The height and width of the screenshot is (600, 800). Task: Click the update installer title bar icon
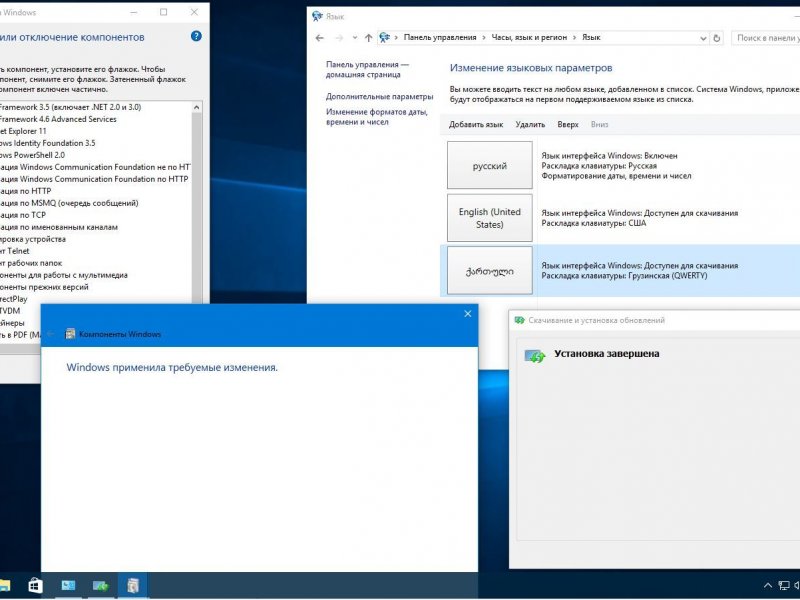[x=519, y=320]
